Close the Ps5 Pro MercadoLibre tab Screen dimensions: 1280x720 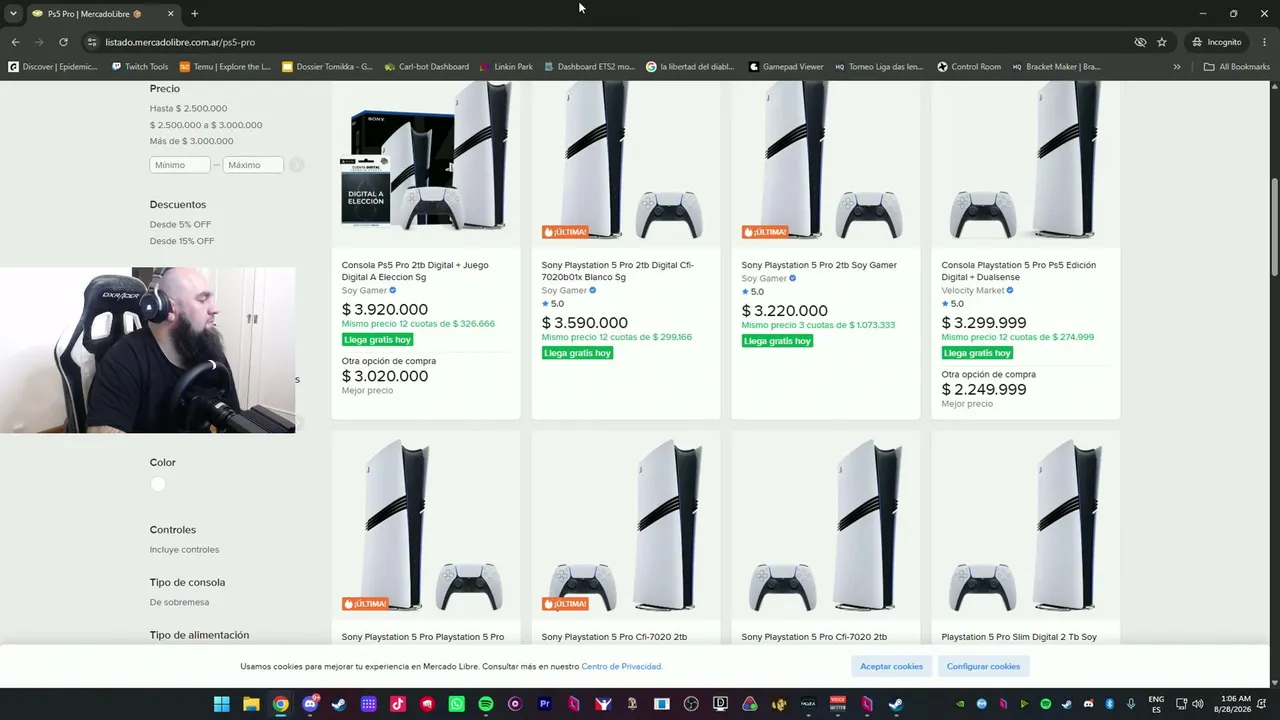[170, 14]
